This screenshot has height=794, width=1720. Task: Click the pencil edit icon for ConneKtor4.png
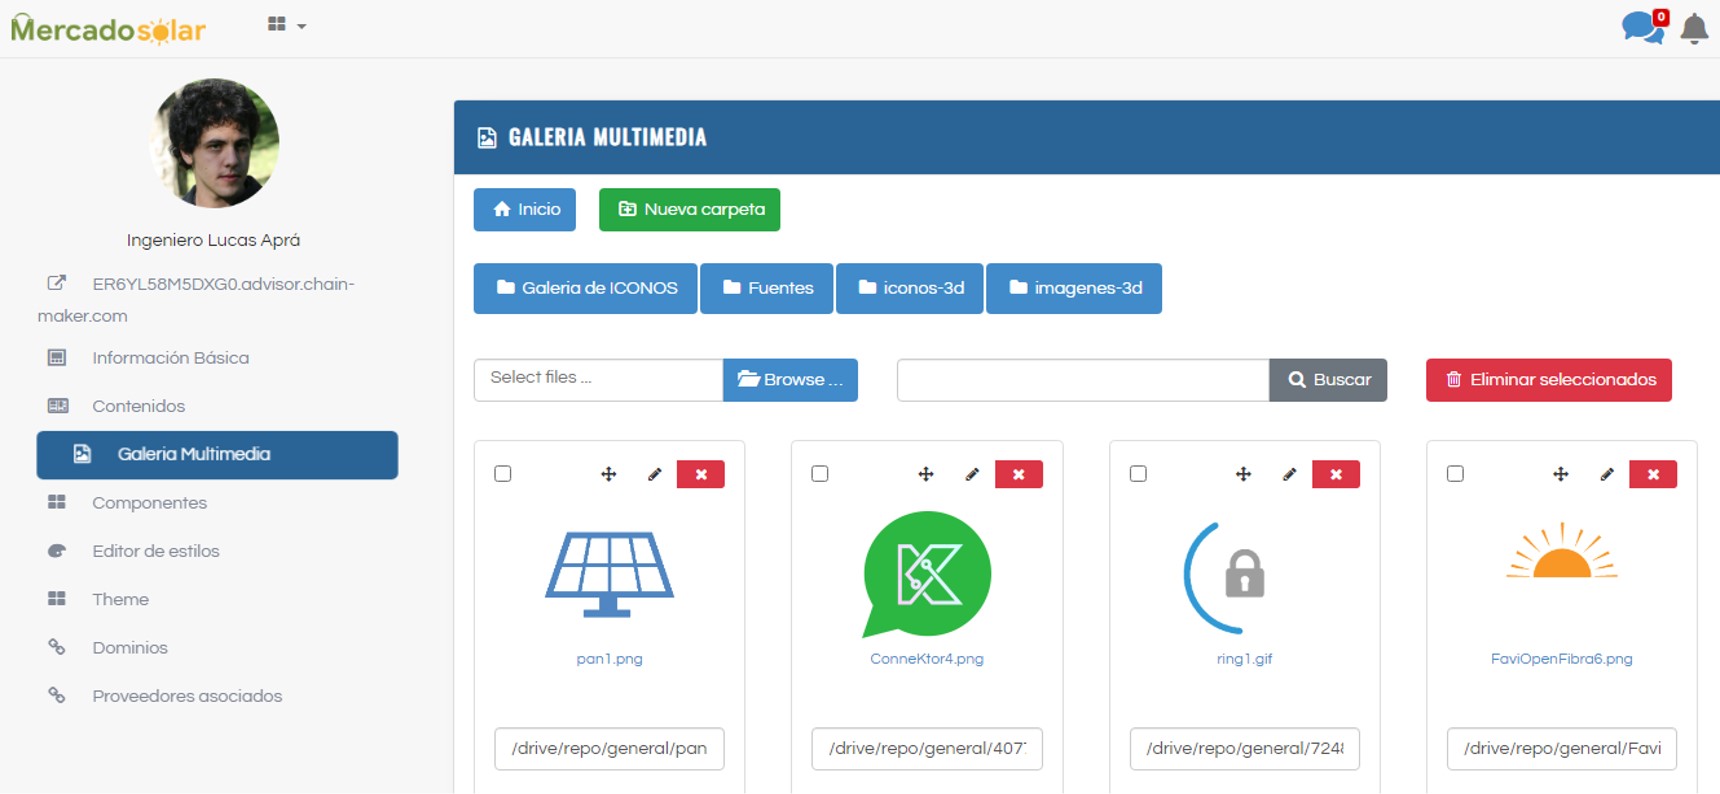pyautogui.click(x=972, y=474)
